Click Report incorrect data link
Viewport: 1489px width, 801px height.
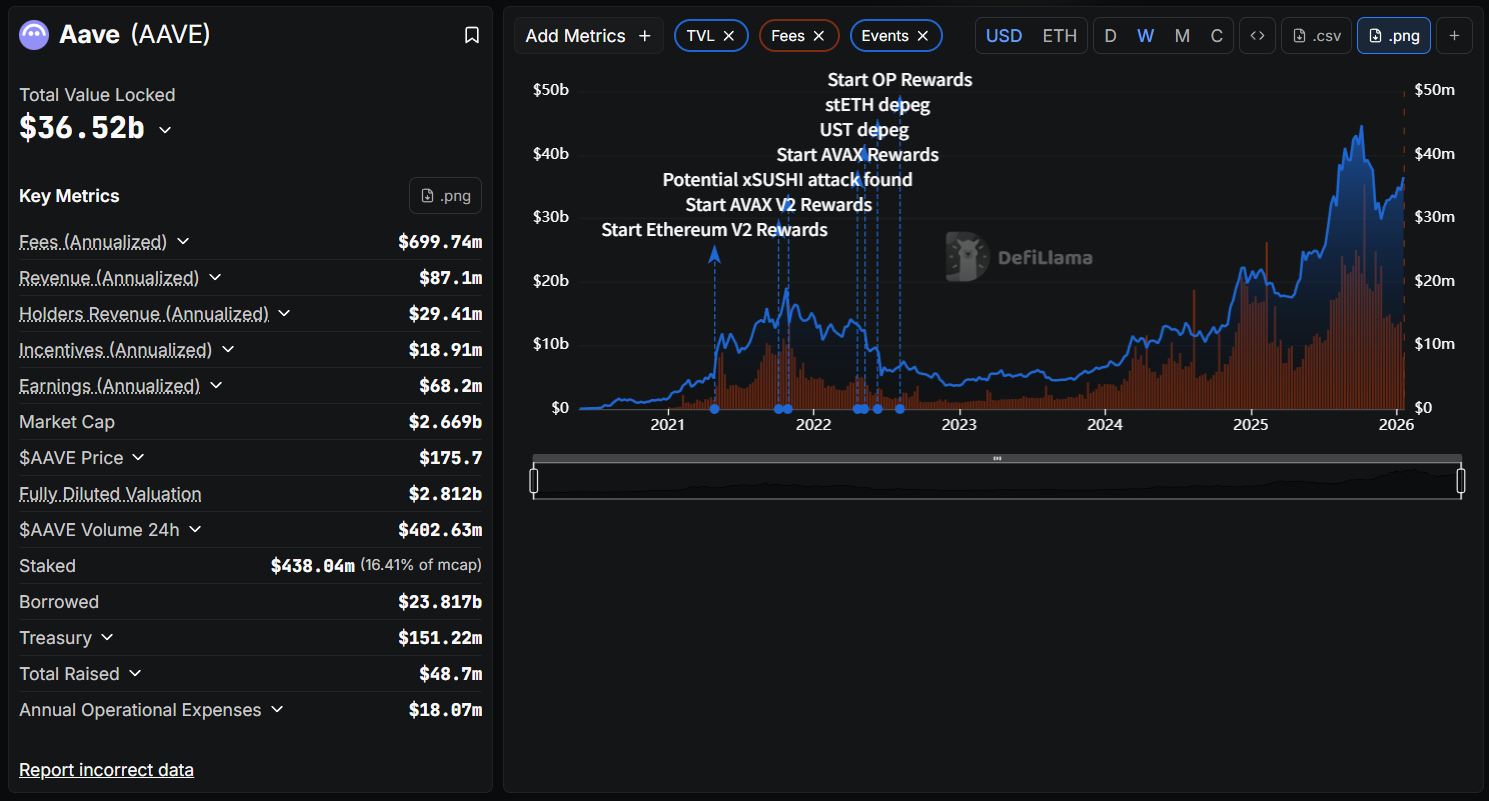click(106, 770)
